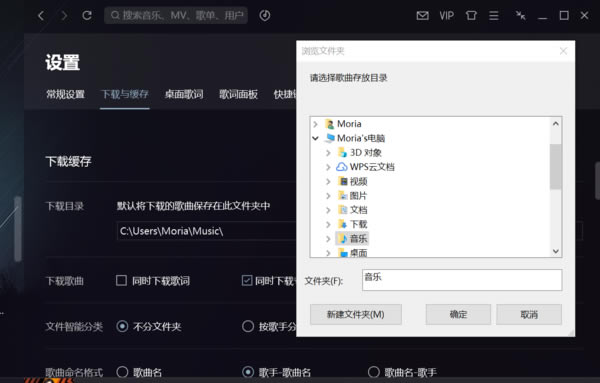Open the mail messages icon
600x383 pixels.
(422, 16)
